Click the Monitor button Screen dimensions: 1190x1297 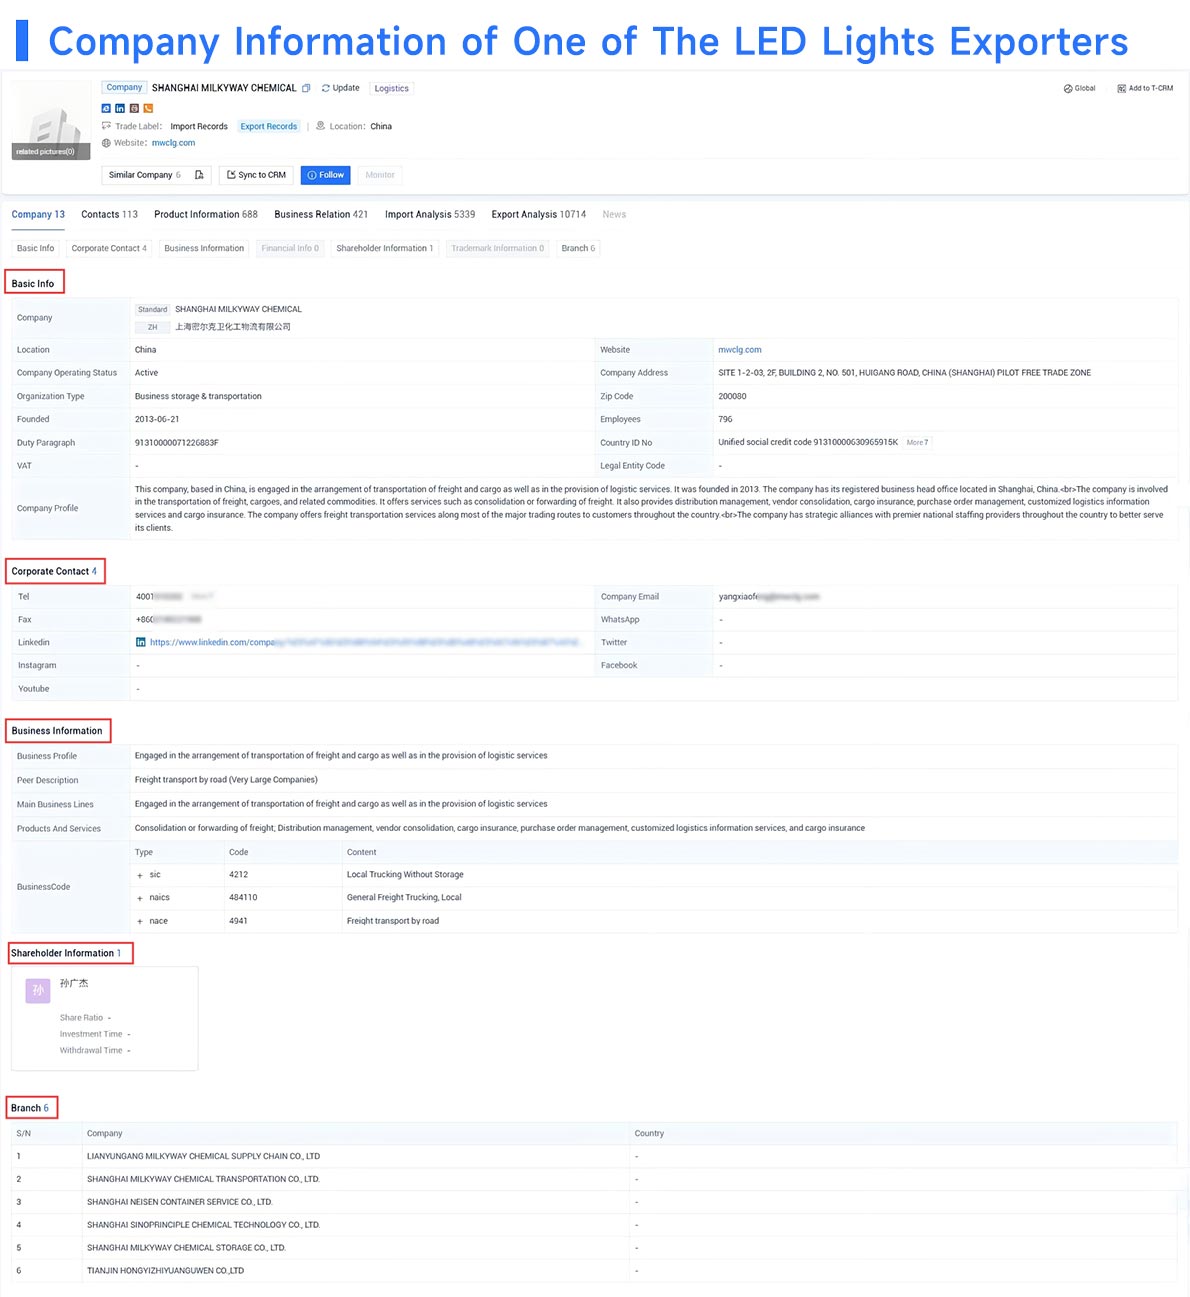pyautogui.click(x=380, y=175)
